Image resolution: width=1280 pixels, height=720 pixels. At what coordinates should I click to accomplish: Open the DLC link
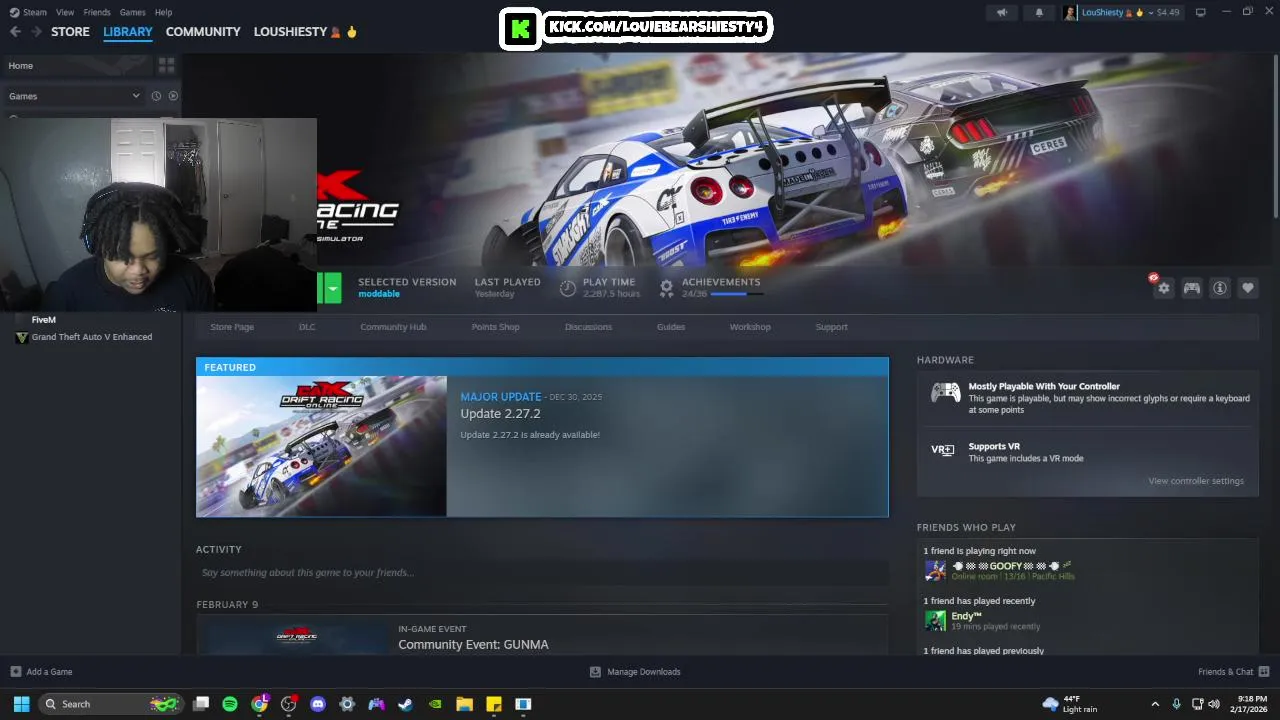click(x=307, y=327)
